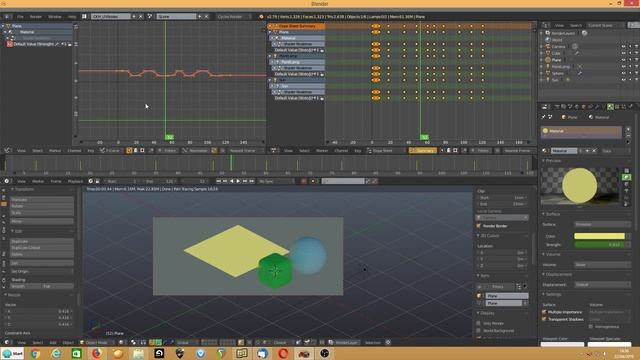Toggle Camera visibility eye in the outliner
Image resolution: width=640 pixels, height=360 pixels.
tap(623, 47)
